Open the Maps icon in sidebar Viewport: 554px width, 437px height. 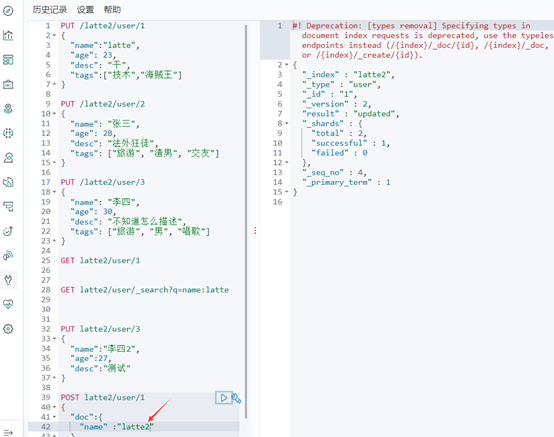8,109
